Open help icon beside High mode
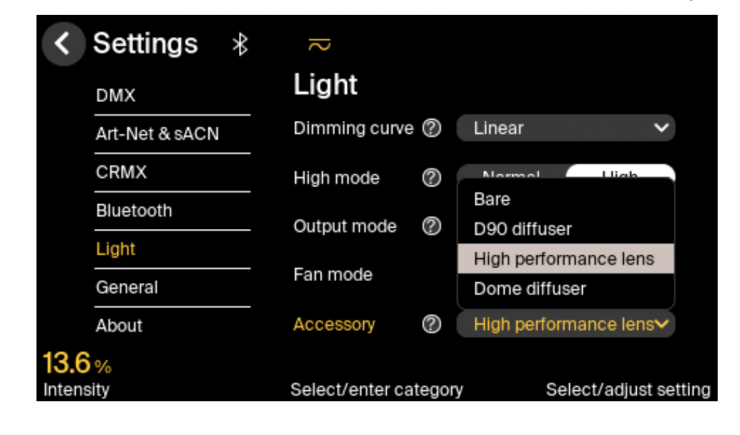The width and height of the screenshot is (740, 435). pos(431,178)
